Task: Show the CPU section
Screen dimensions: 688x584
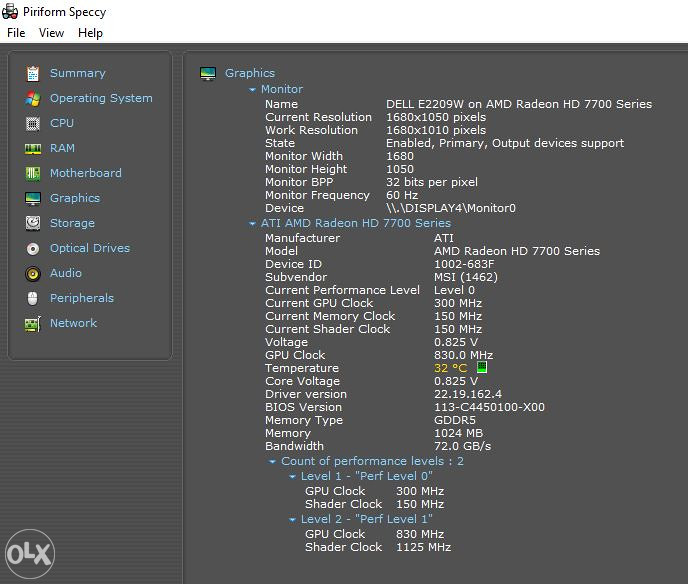Action: (x=62, y=123)
